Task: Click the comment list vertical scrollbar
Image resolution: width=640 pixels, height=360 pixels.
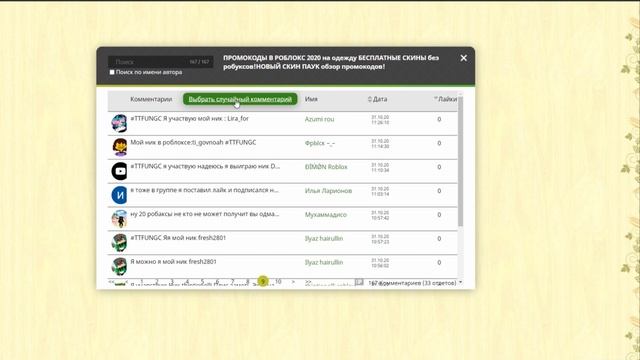Action: 460,161
